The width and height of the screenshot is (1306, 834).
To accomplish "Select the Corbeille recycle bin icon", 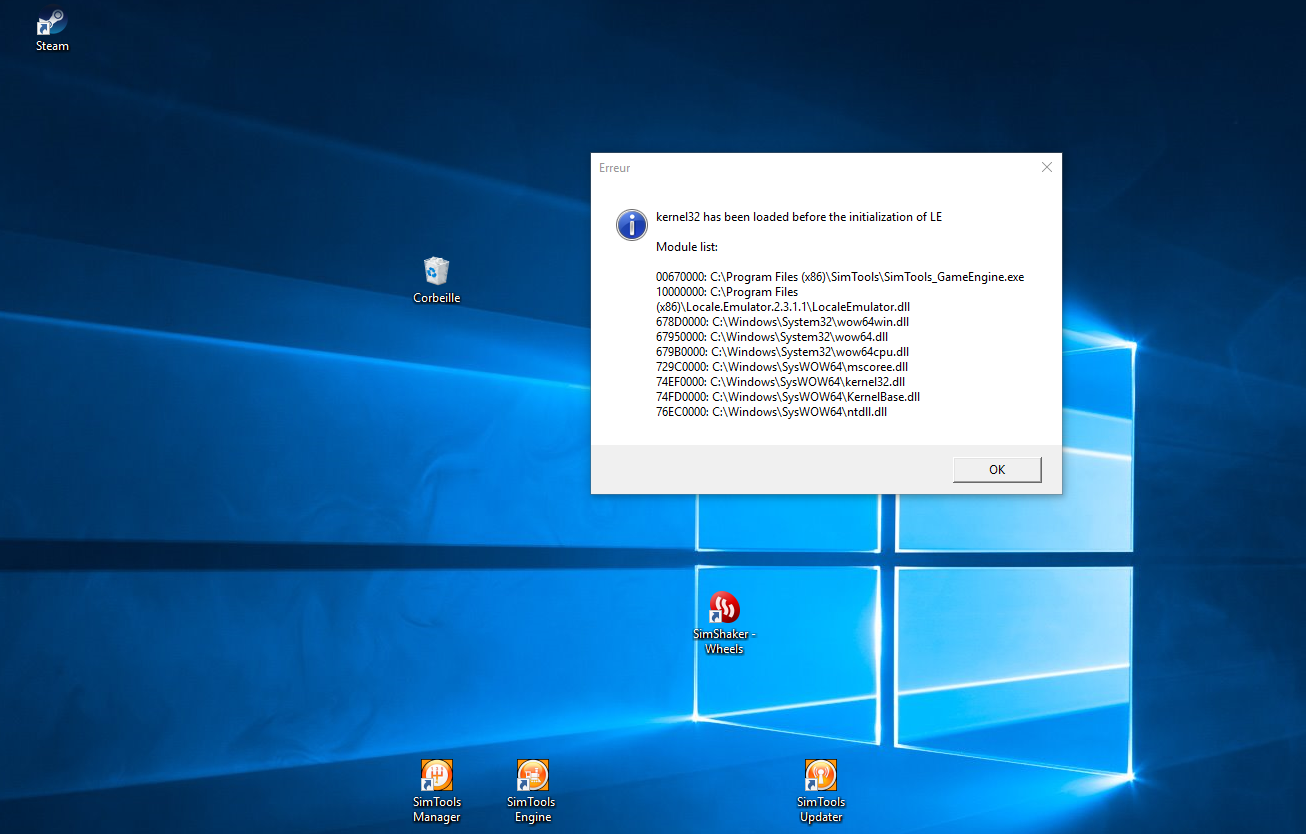I will (x=437, y=280).
